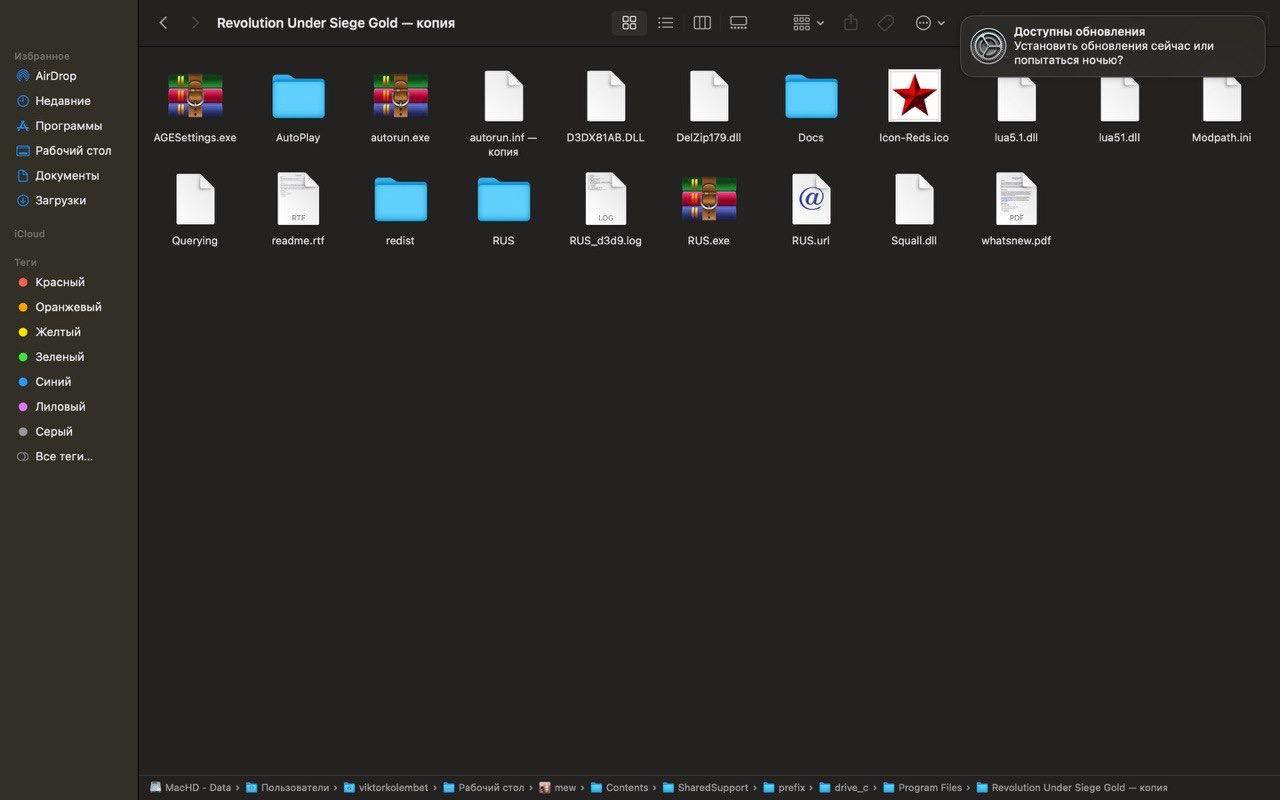Image resolution: width=1280 pixels, height=800 pixels.
Task: Open Документы in the sidebar
Action: [69, 176]
